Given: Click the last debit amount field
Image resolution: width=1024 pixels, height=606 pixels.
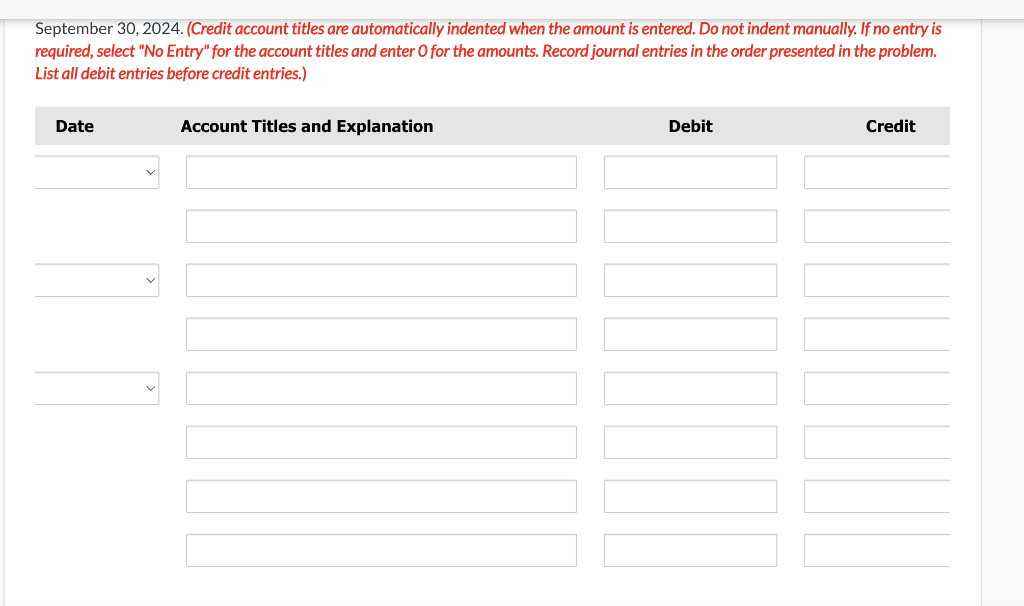Looking at the screenshot, I should pyautogui.click(x=690, y=549).
